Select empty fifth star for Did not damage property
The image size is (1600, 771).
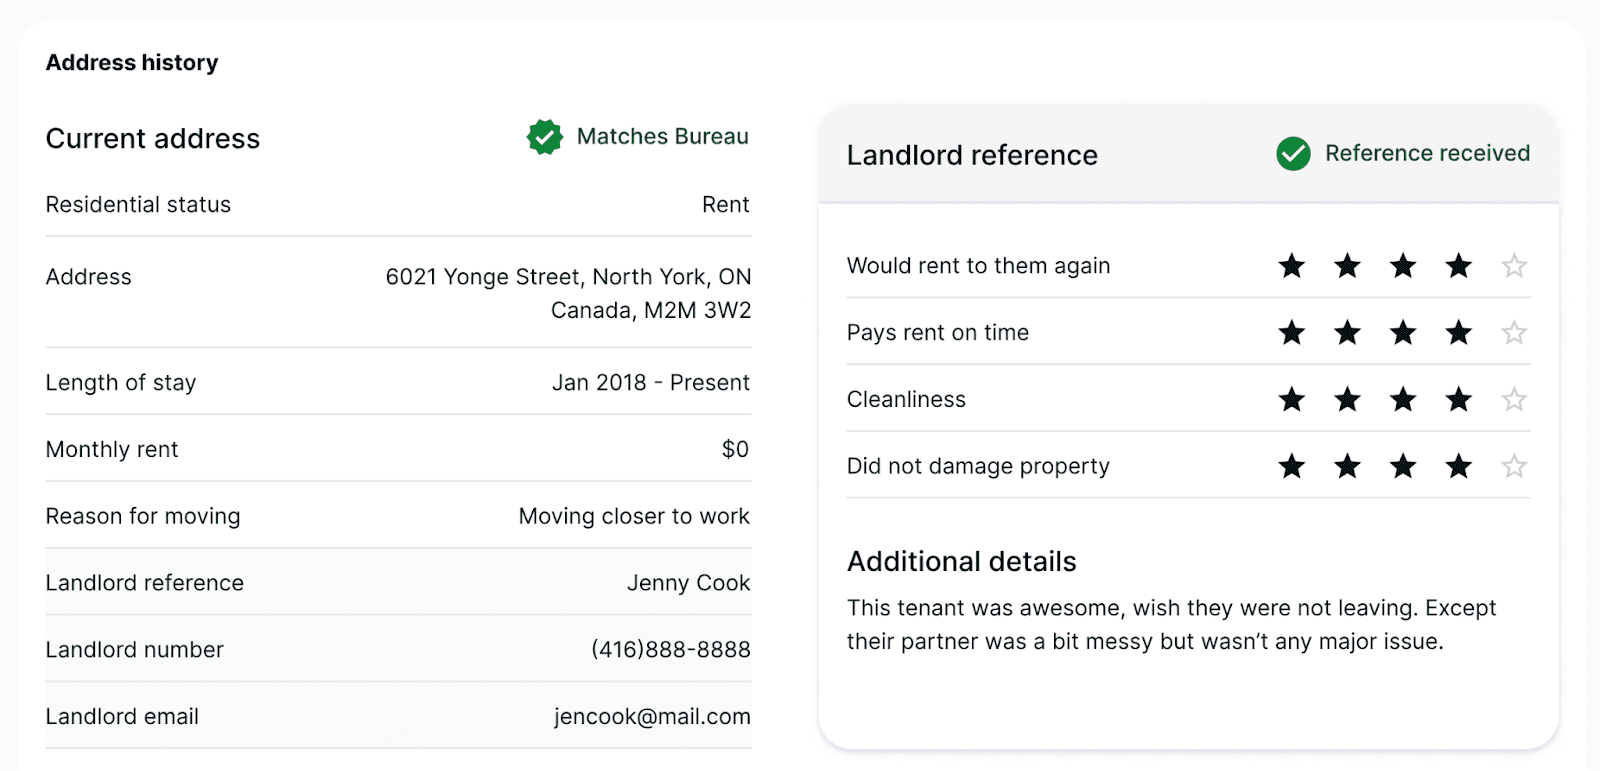coord(1514,466)
